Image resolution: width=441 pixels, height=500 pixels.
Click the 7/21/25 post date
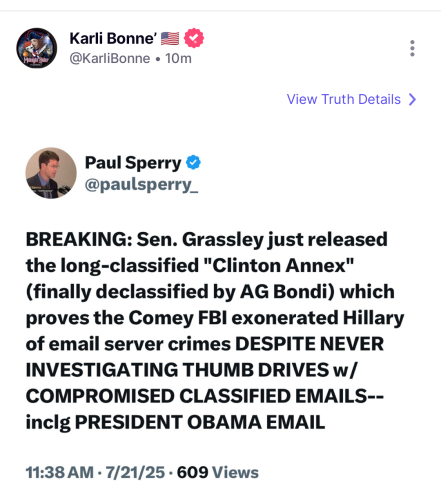click(135, 472)
